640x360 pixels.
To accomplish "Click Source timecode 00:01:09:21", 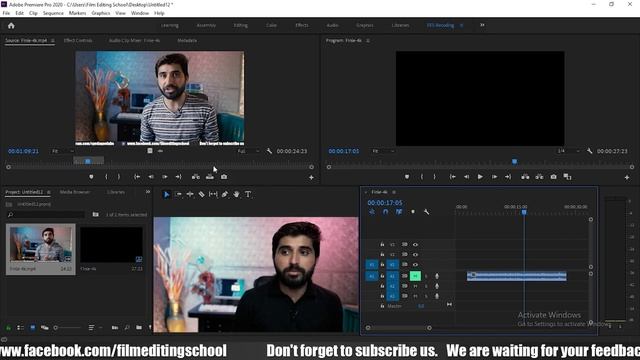I will tap(23, 151).
